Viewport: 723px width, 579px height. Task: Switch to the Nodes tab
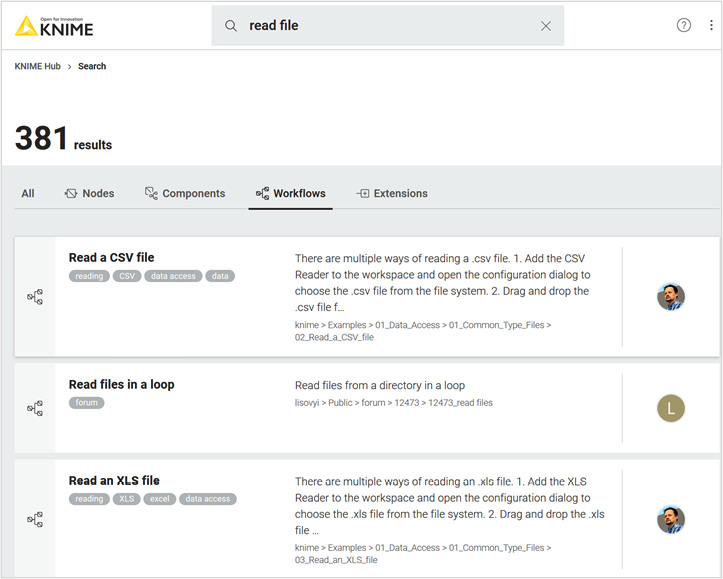click(x=89, y=194)
